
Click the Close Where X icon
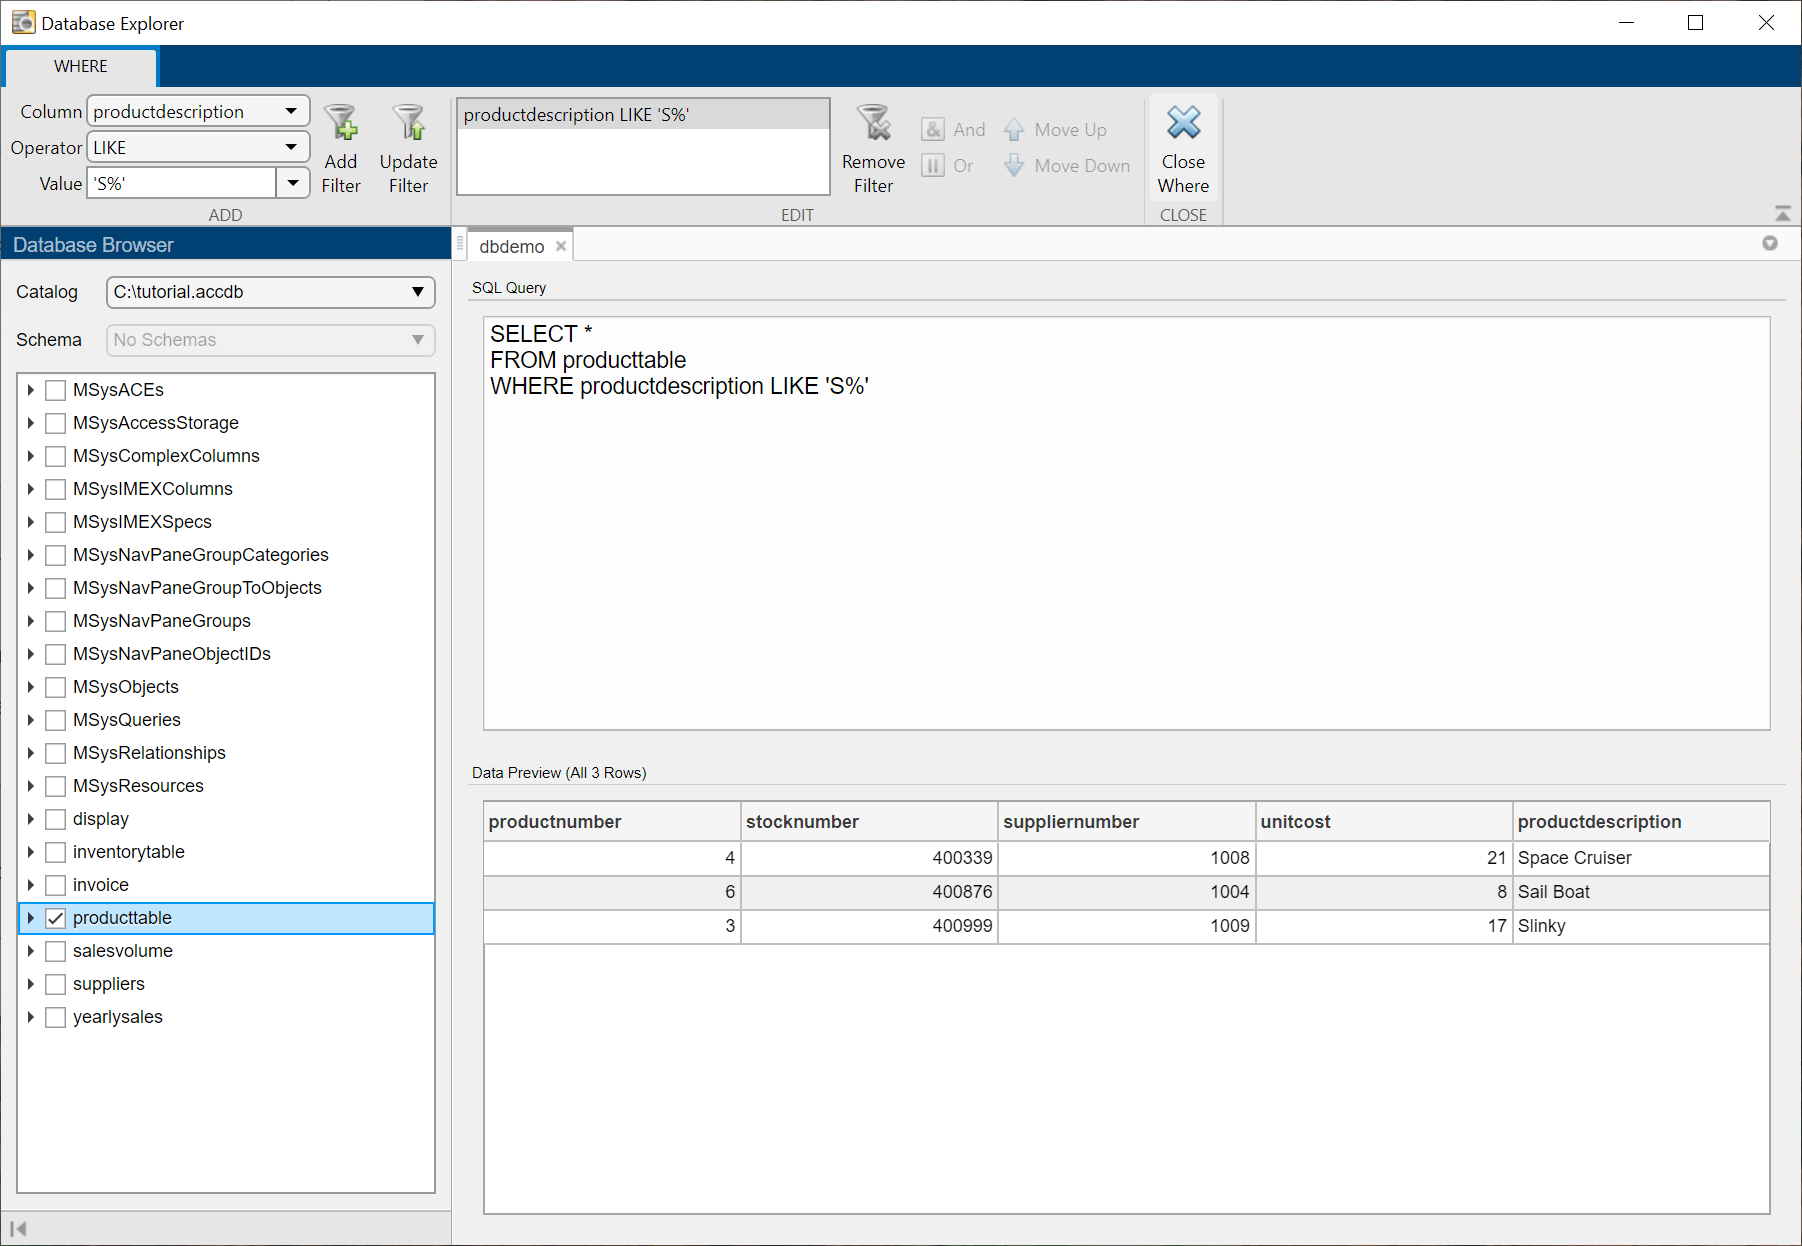click(x=1183, y=124)
